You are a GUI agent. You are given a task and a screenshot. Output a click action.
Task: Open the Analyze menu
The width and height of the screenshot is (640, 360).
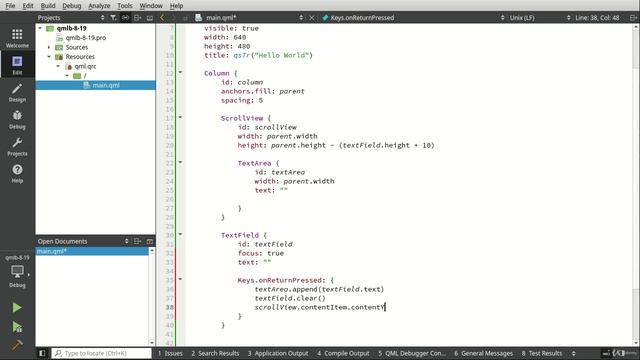point(99,6)
